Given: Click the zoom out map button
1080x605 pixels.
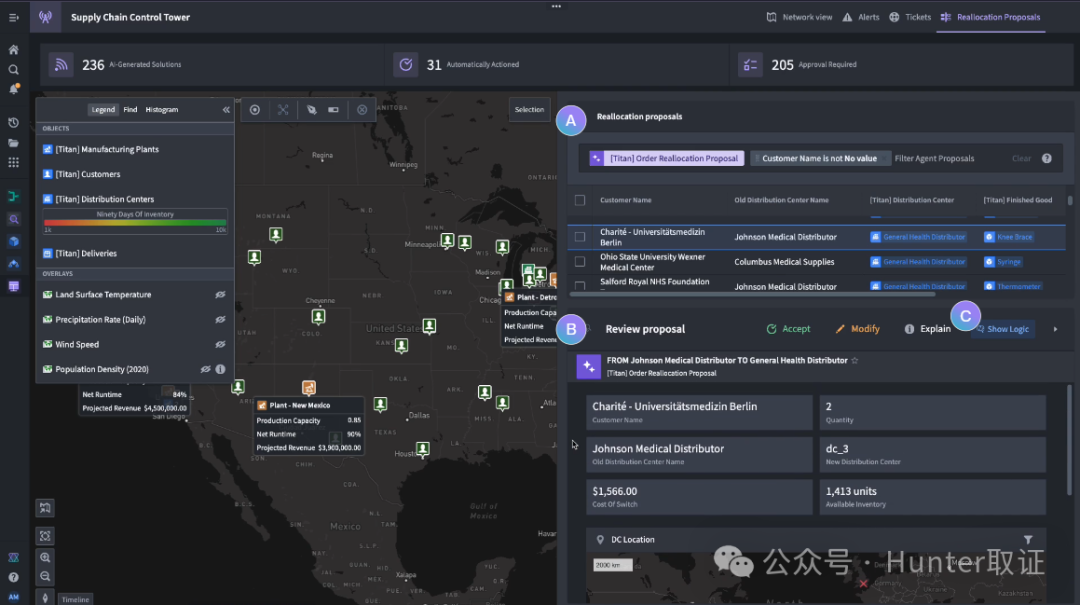Looking at the screenshot, I should (x=45, y=576).
